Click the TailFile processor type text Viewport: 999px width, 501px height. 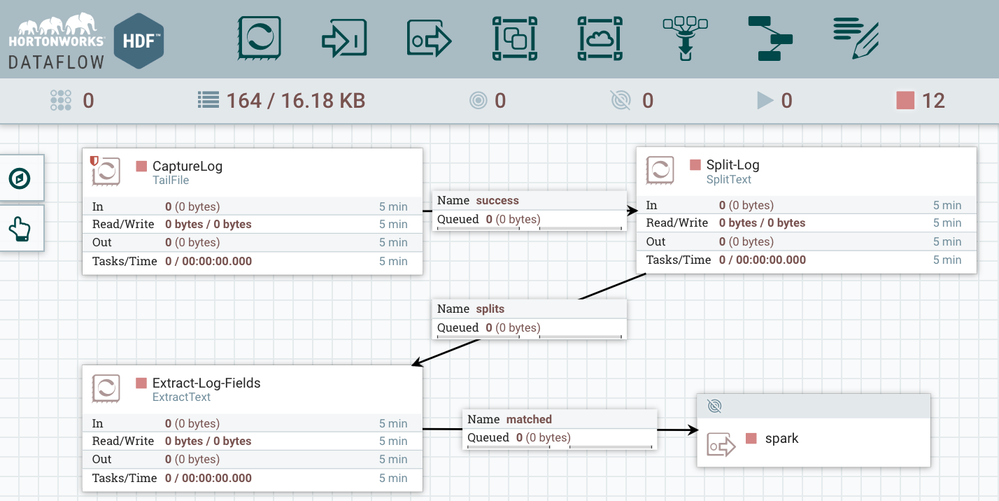171,180
